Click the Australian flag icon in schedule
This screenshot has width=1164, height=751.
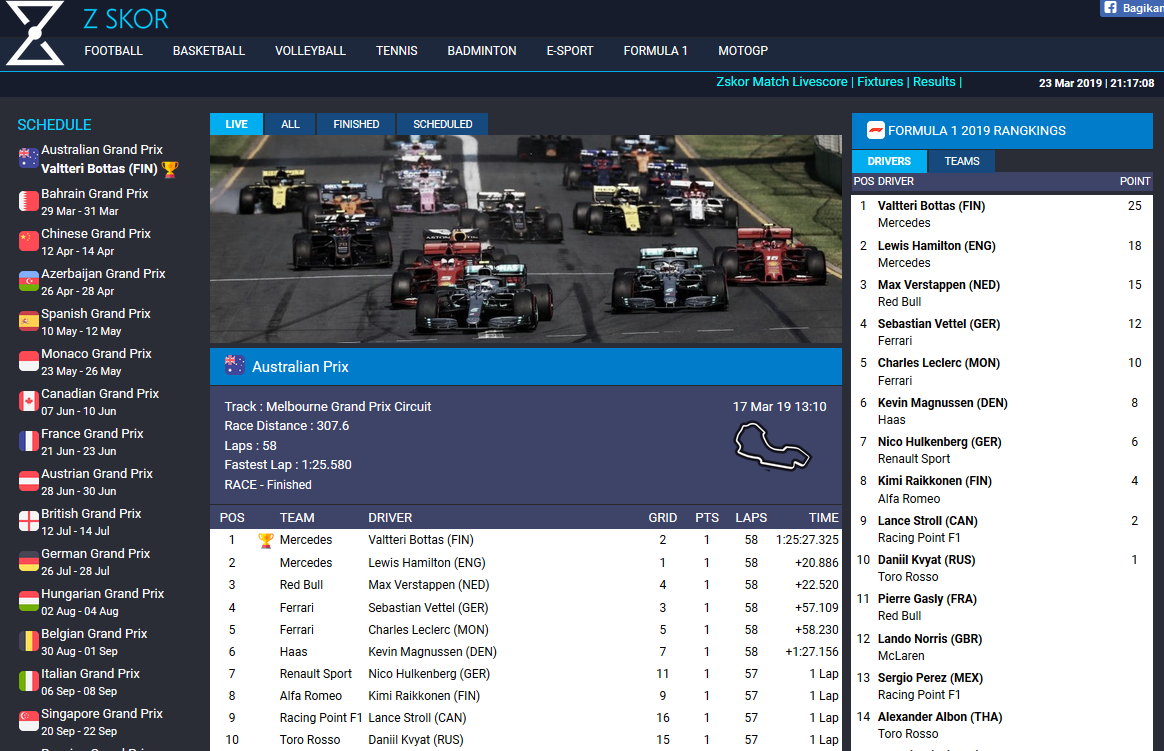(28, 158)
